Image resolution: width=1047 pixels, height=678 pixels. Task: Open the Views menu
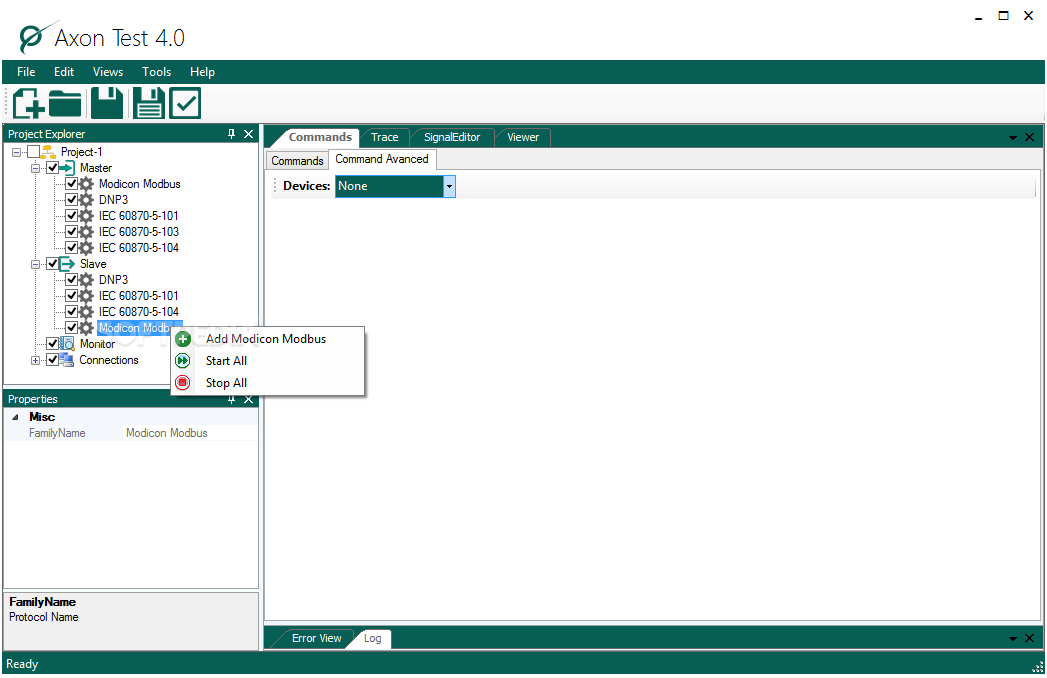coord(108,72)
